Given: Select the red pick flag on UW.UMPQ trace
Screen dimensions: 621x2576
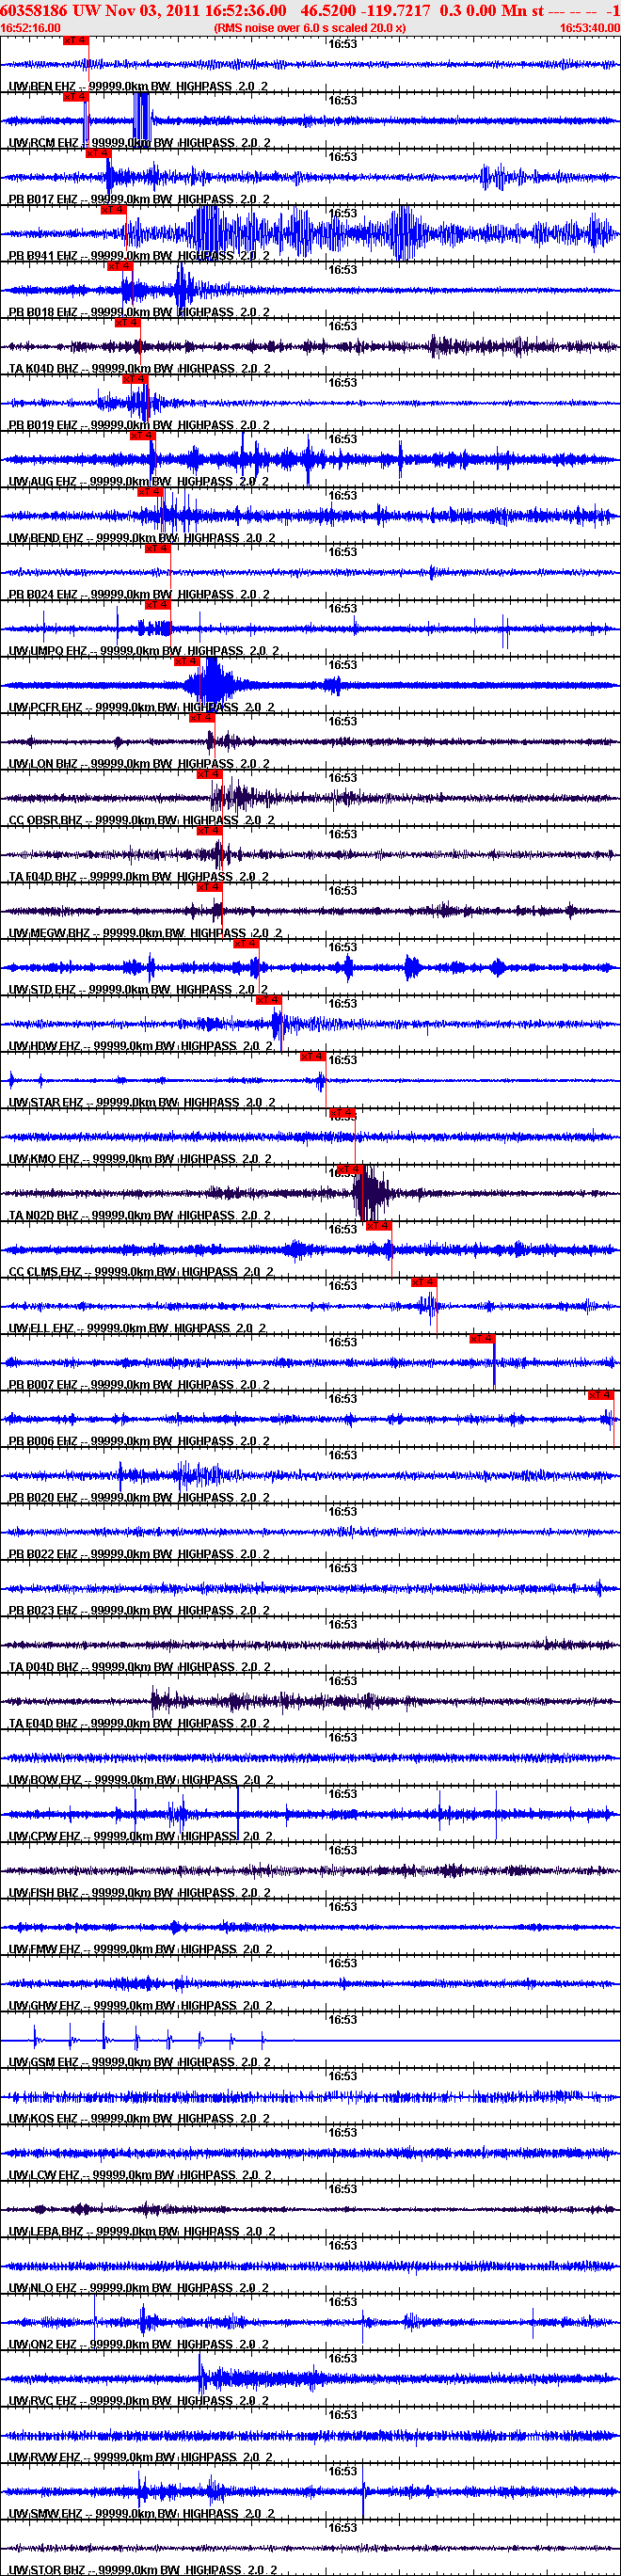Looking at the screenshot, I should click(158, 605).
